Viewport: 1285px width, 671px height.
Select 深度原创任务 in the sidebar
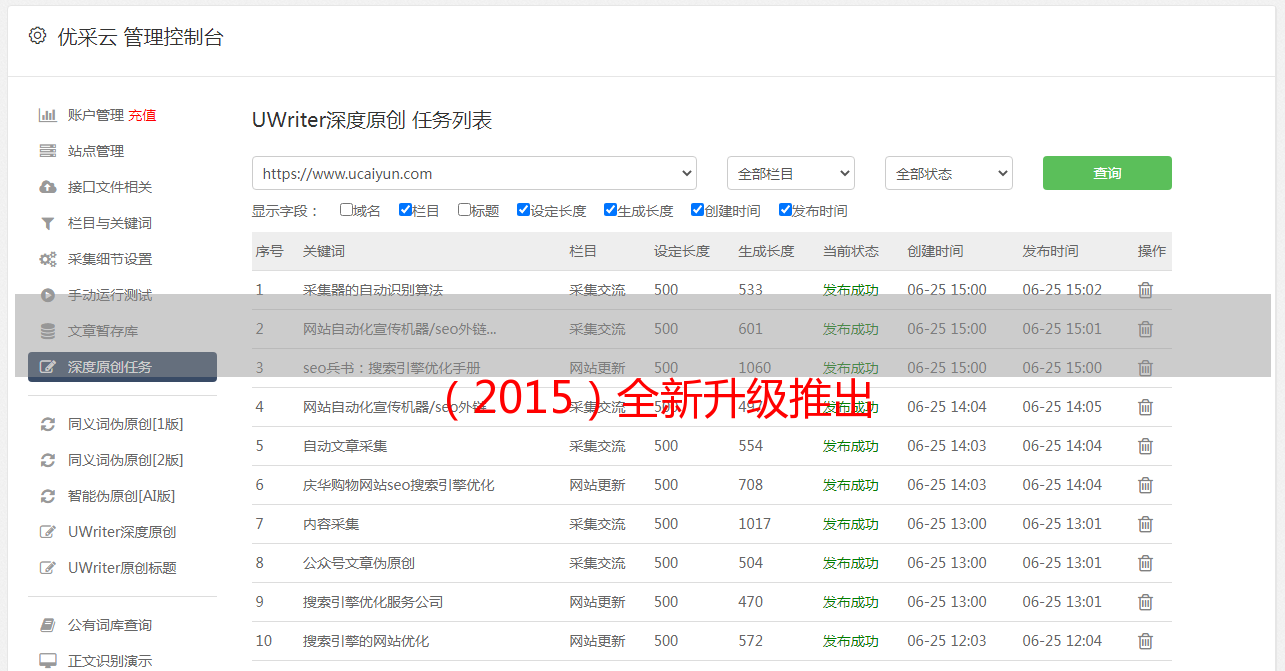click(x=122, y=367)
